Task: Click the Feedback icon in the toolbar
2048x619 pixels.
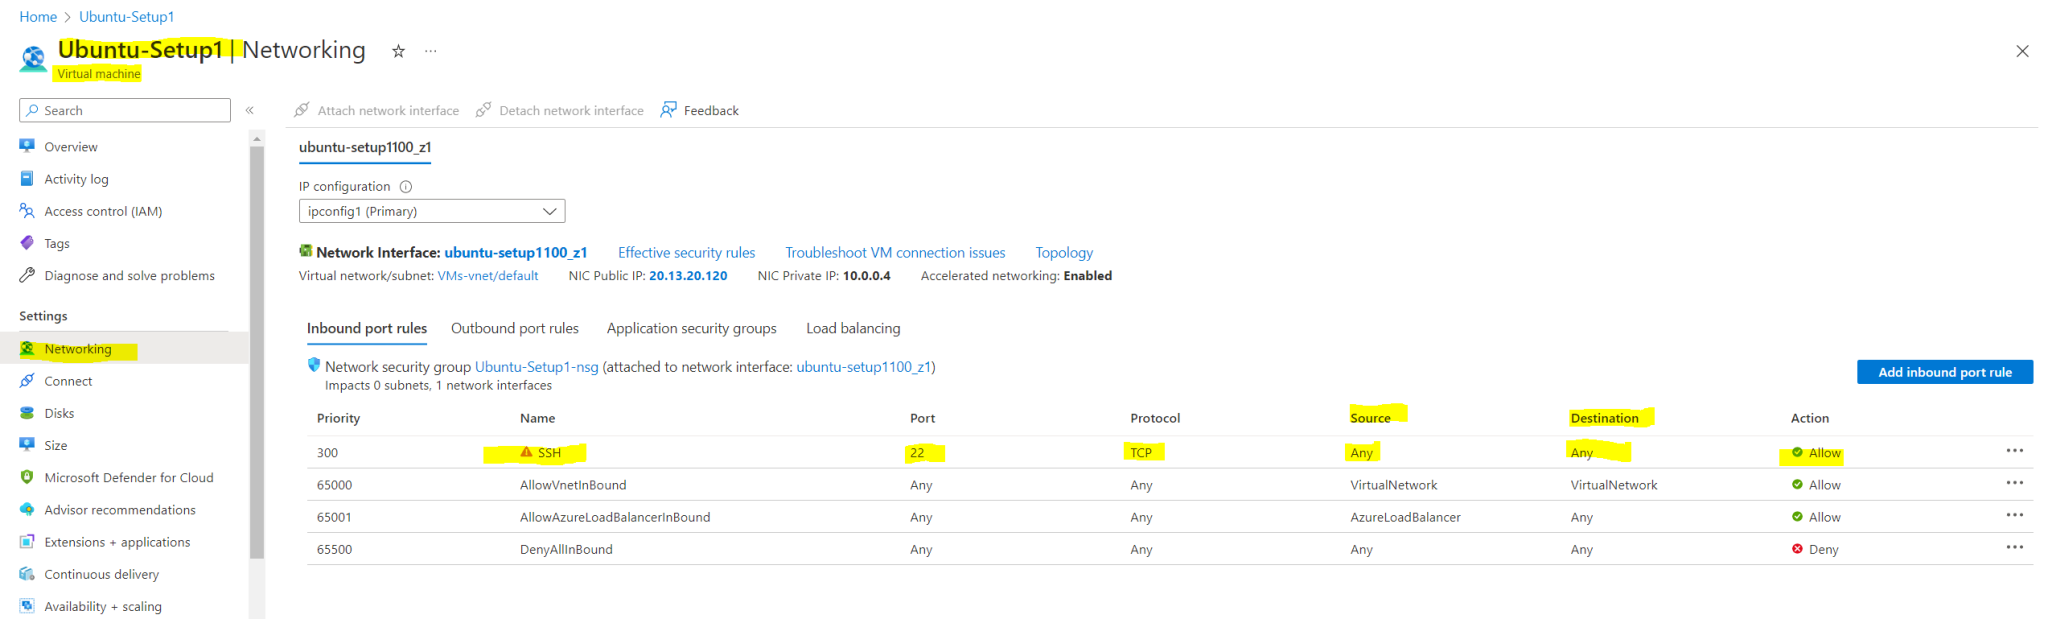Action: coord(668,110)
